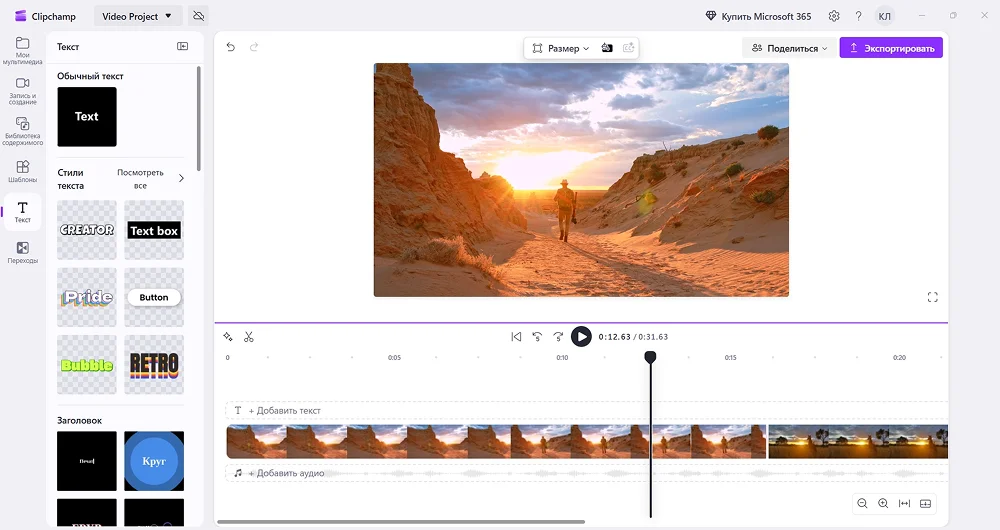Redo the last action
The width and height of the screenshot is (1000, 530).
click(x=254, y=47)
